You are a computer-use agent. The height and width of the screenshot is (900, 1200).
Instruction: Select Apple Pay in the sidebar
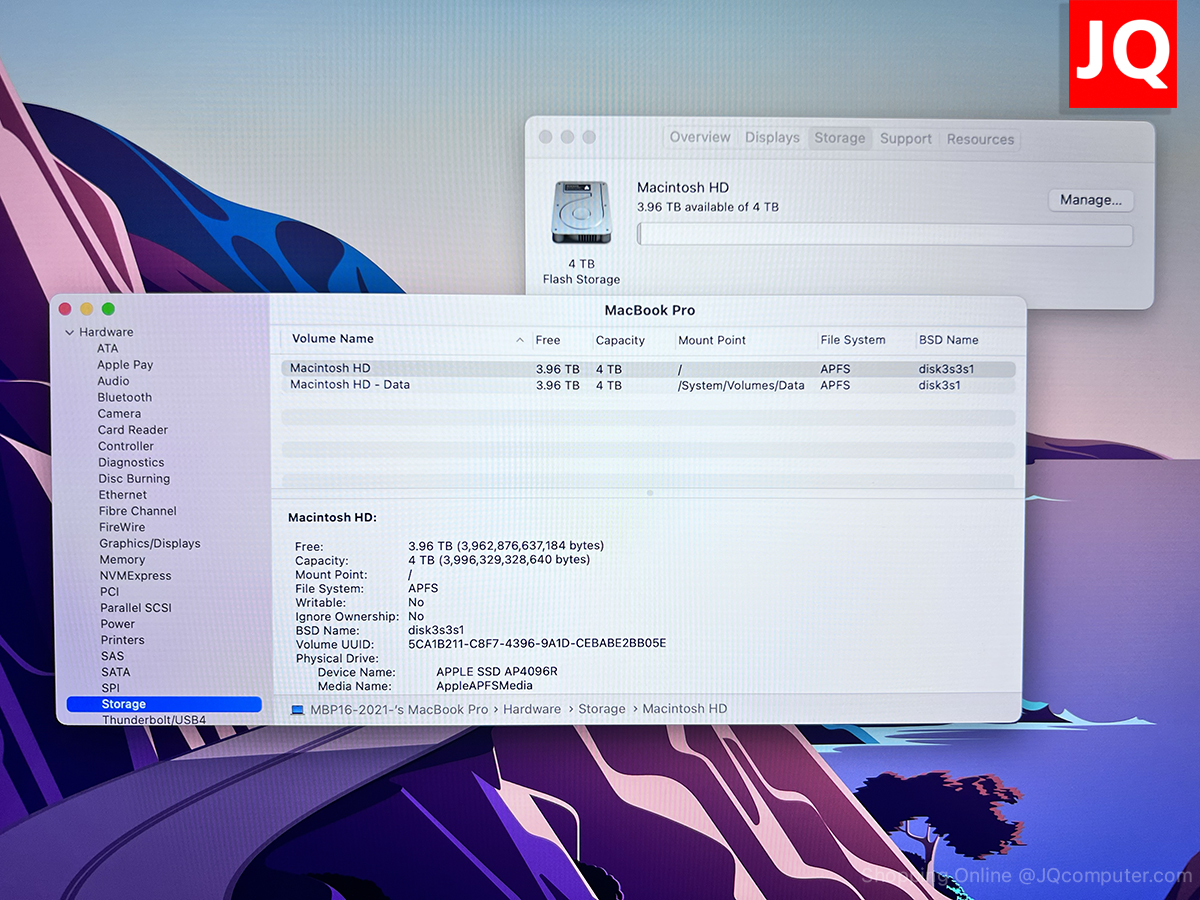pos(125,365)
